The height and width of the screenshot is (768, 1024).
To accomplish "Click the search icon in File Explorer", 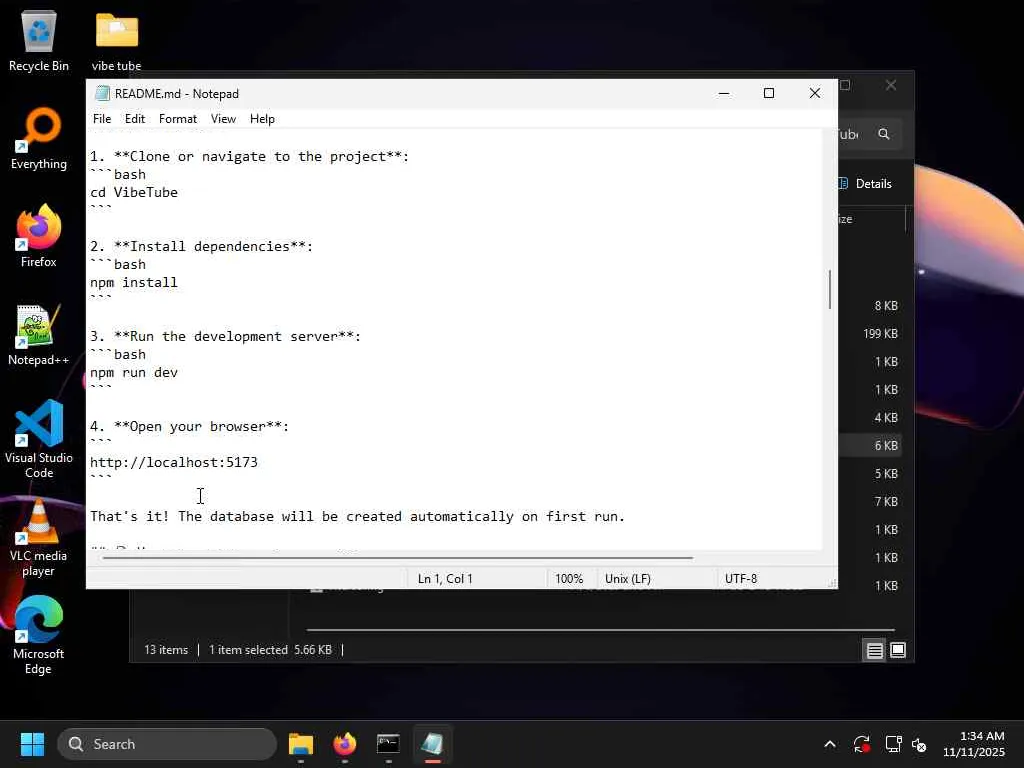I will [884, 134].
